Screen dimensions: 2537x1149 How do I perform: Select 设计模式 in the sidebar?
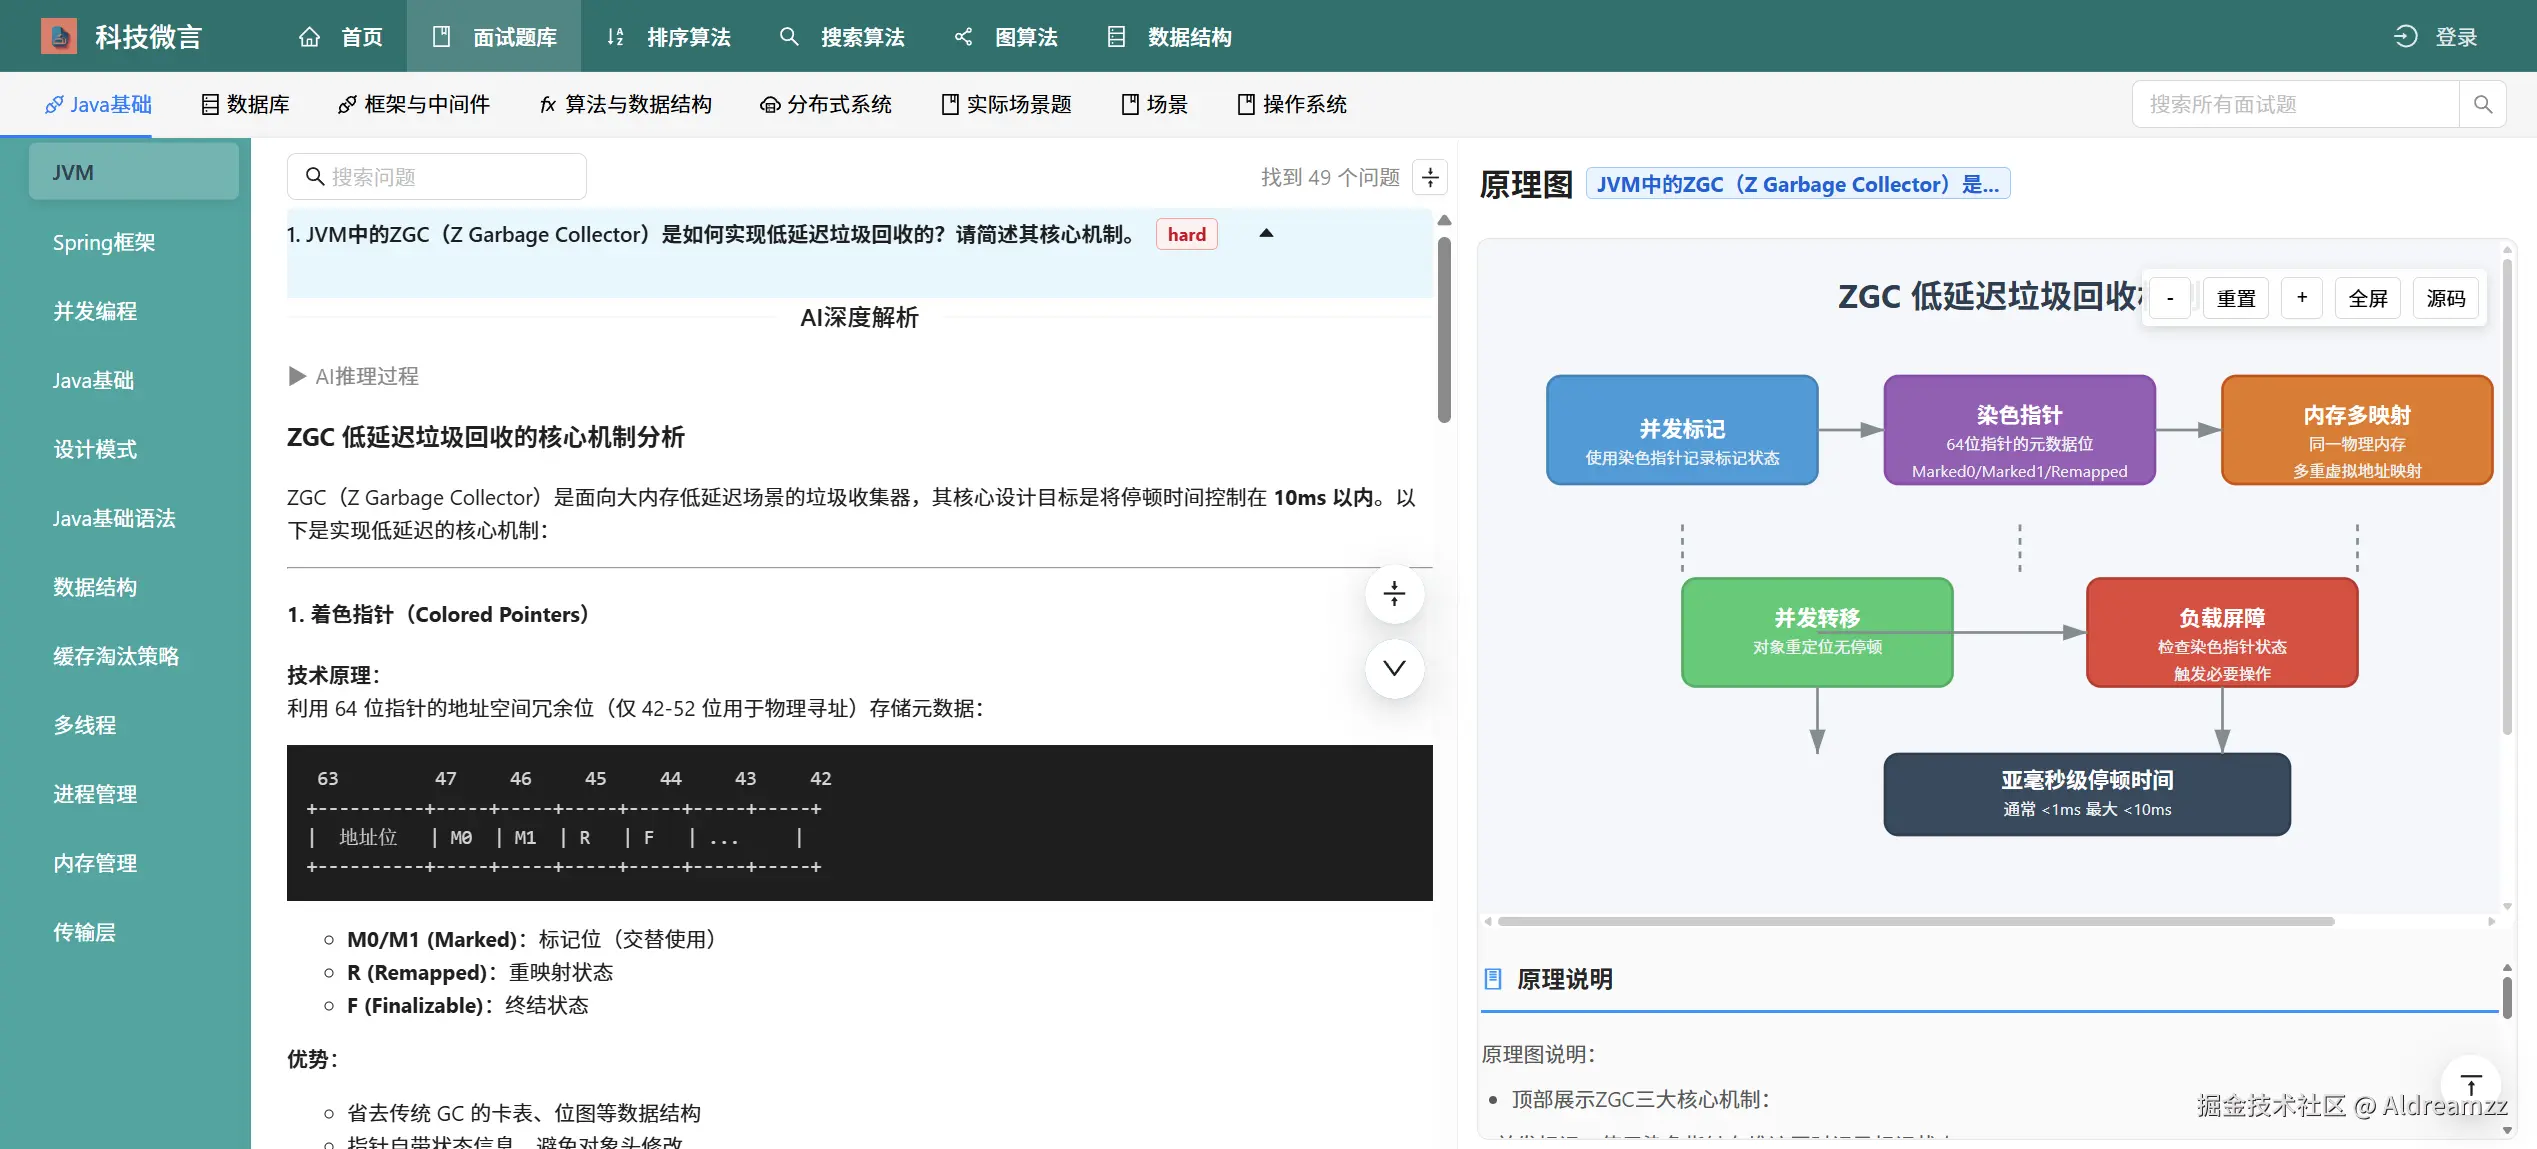pos(133,449)
